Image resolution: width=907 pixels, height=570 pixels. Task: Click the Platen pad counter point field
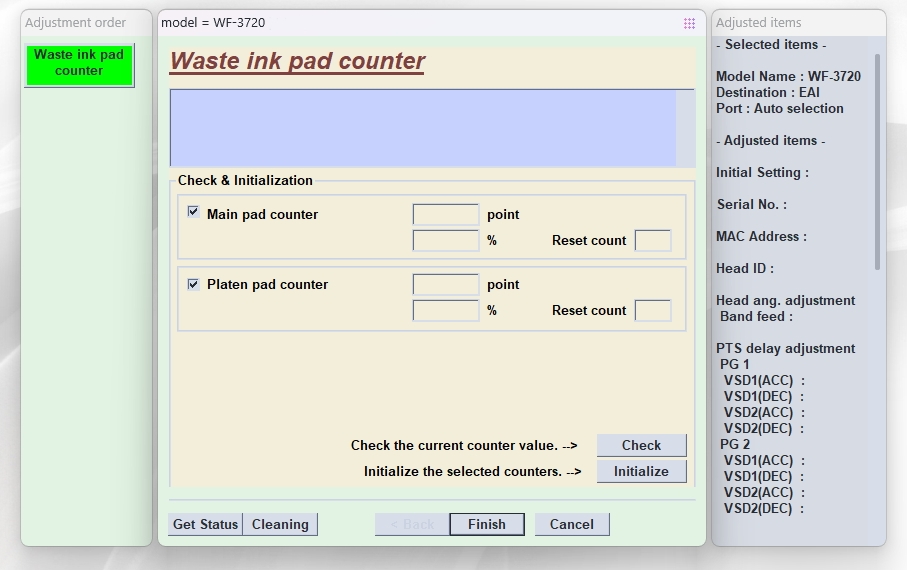(x=446, y=285)
